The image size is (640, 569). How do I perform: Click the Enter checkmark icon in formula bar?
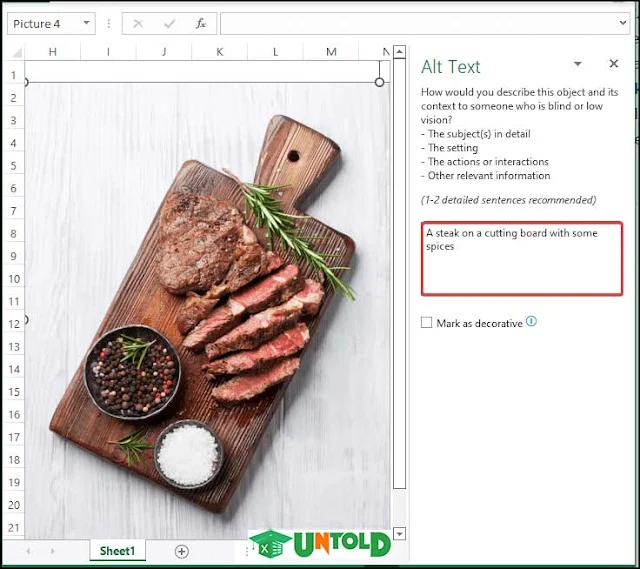pos(169,24)
